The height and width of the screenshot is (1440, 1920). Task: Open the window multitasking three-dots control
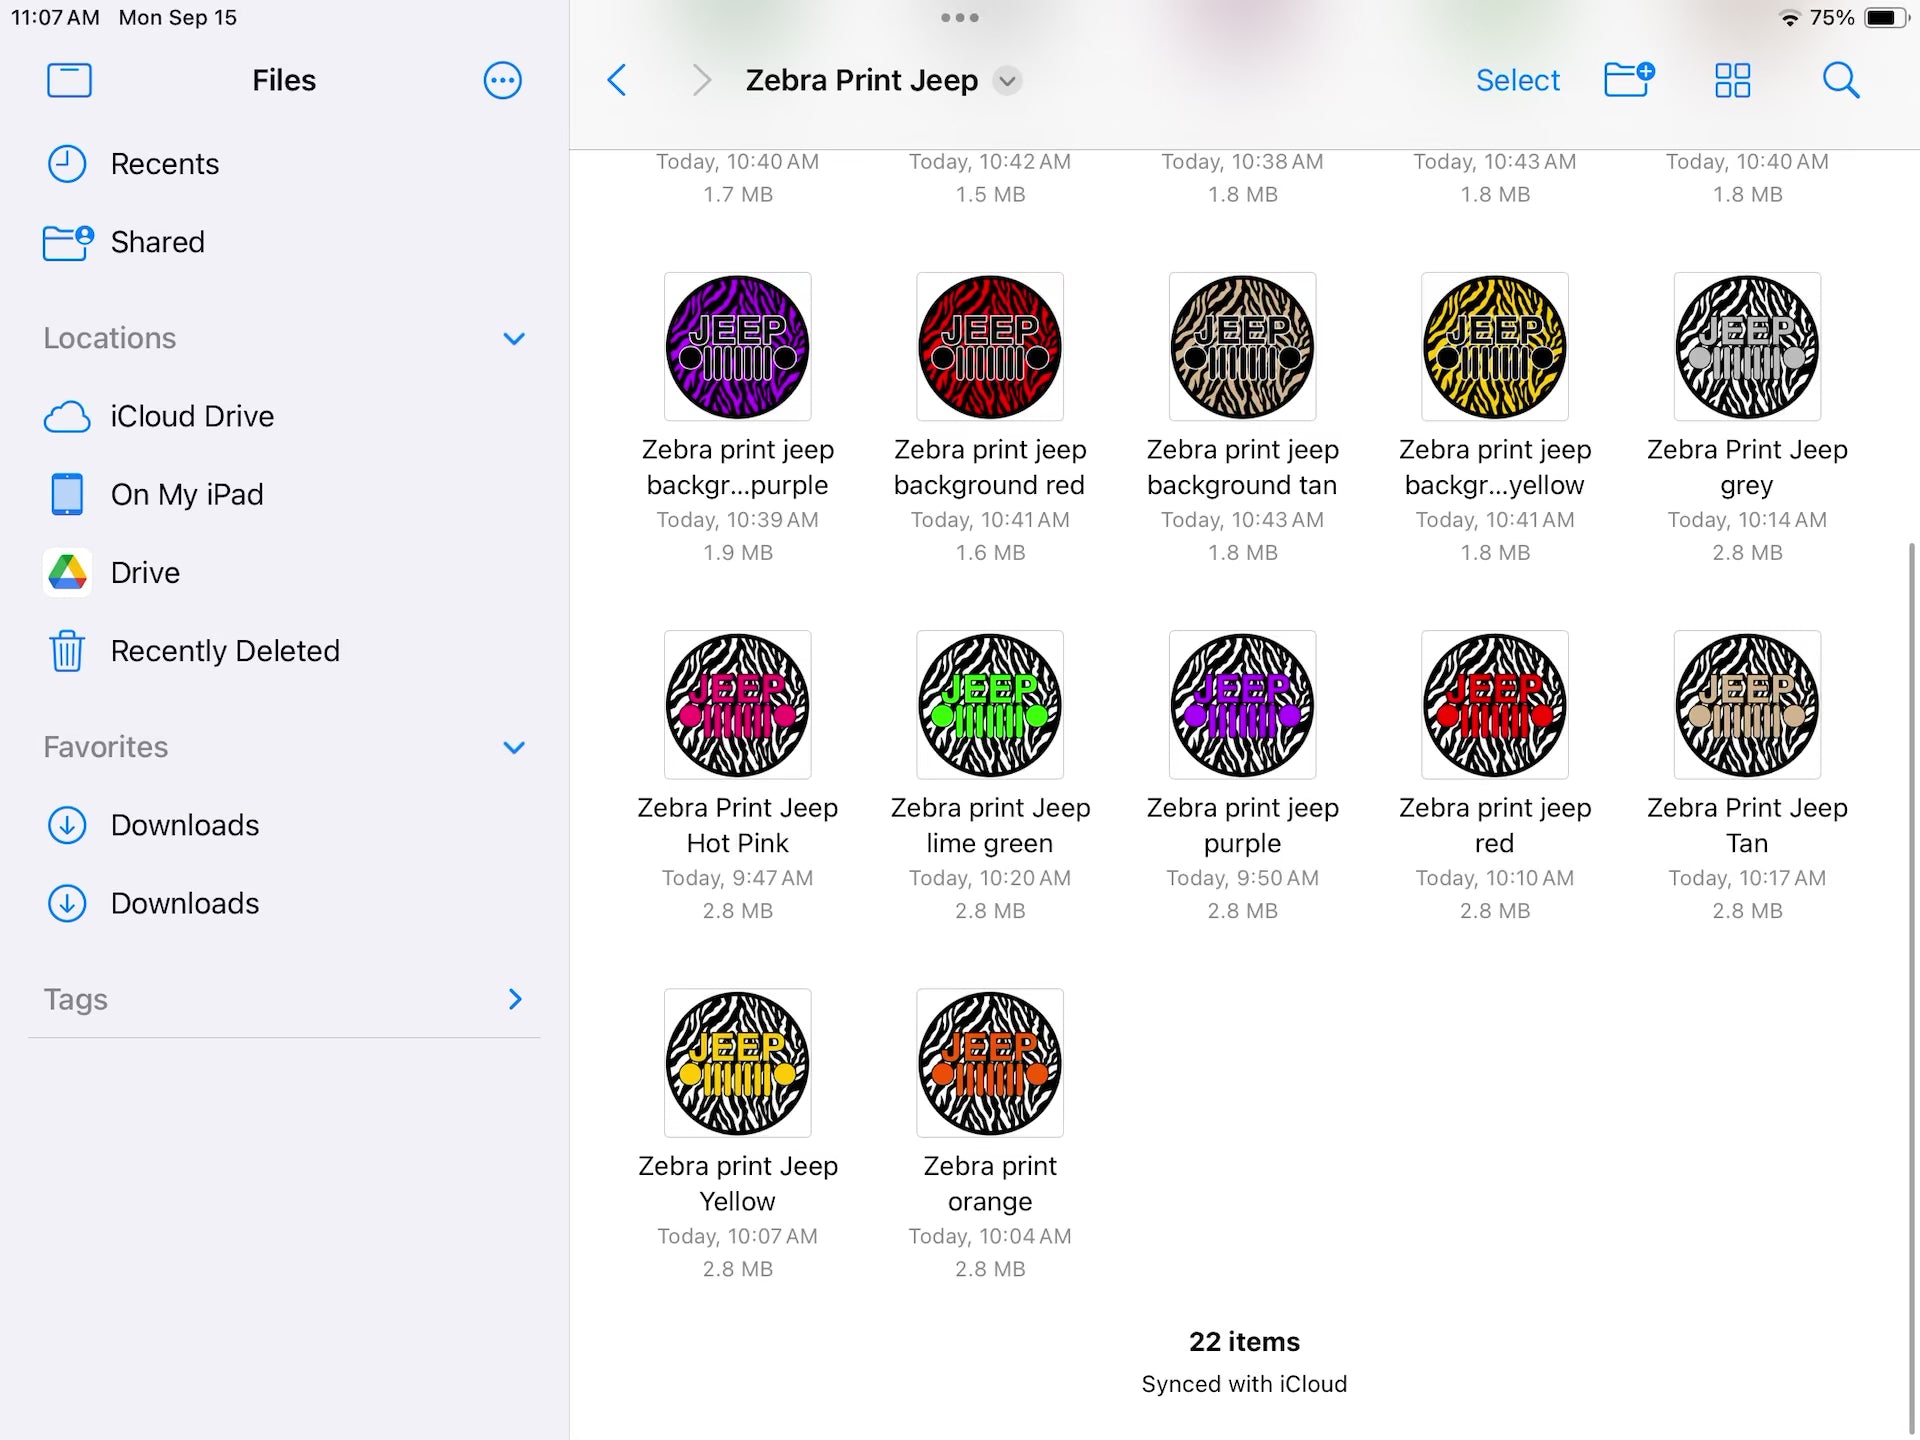click(x=960, y=18)
